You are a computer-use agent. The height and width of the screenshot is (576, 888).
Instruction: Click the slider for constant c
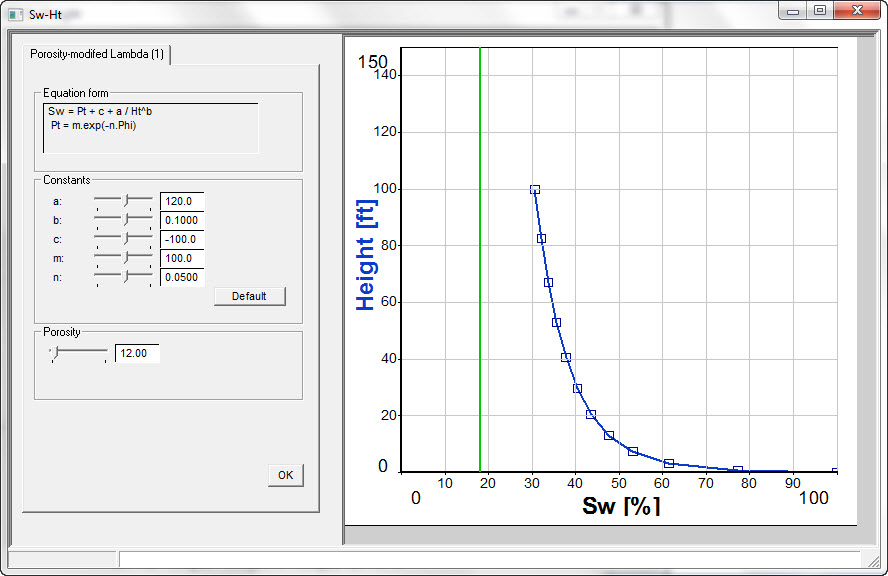pos(124,239)
